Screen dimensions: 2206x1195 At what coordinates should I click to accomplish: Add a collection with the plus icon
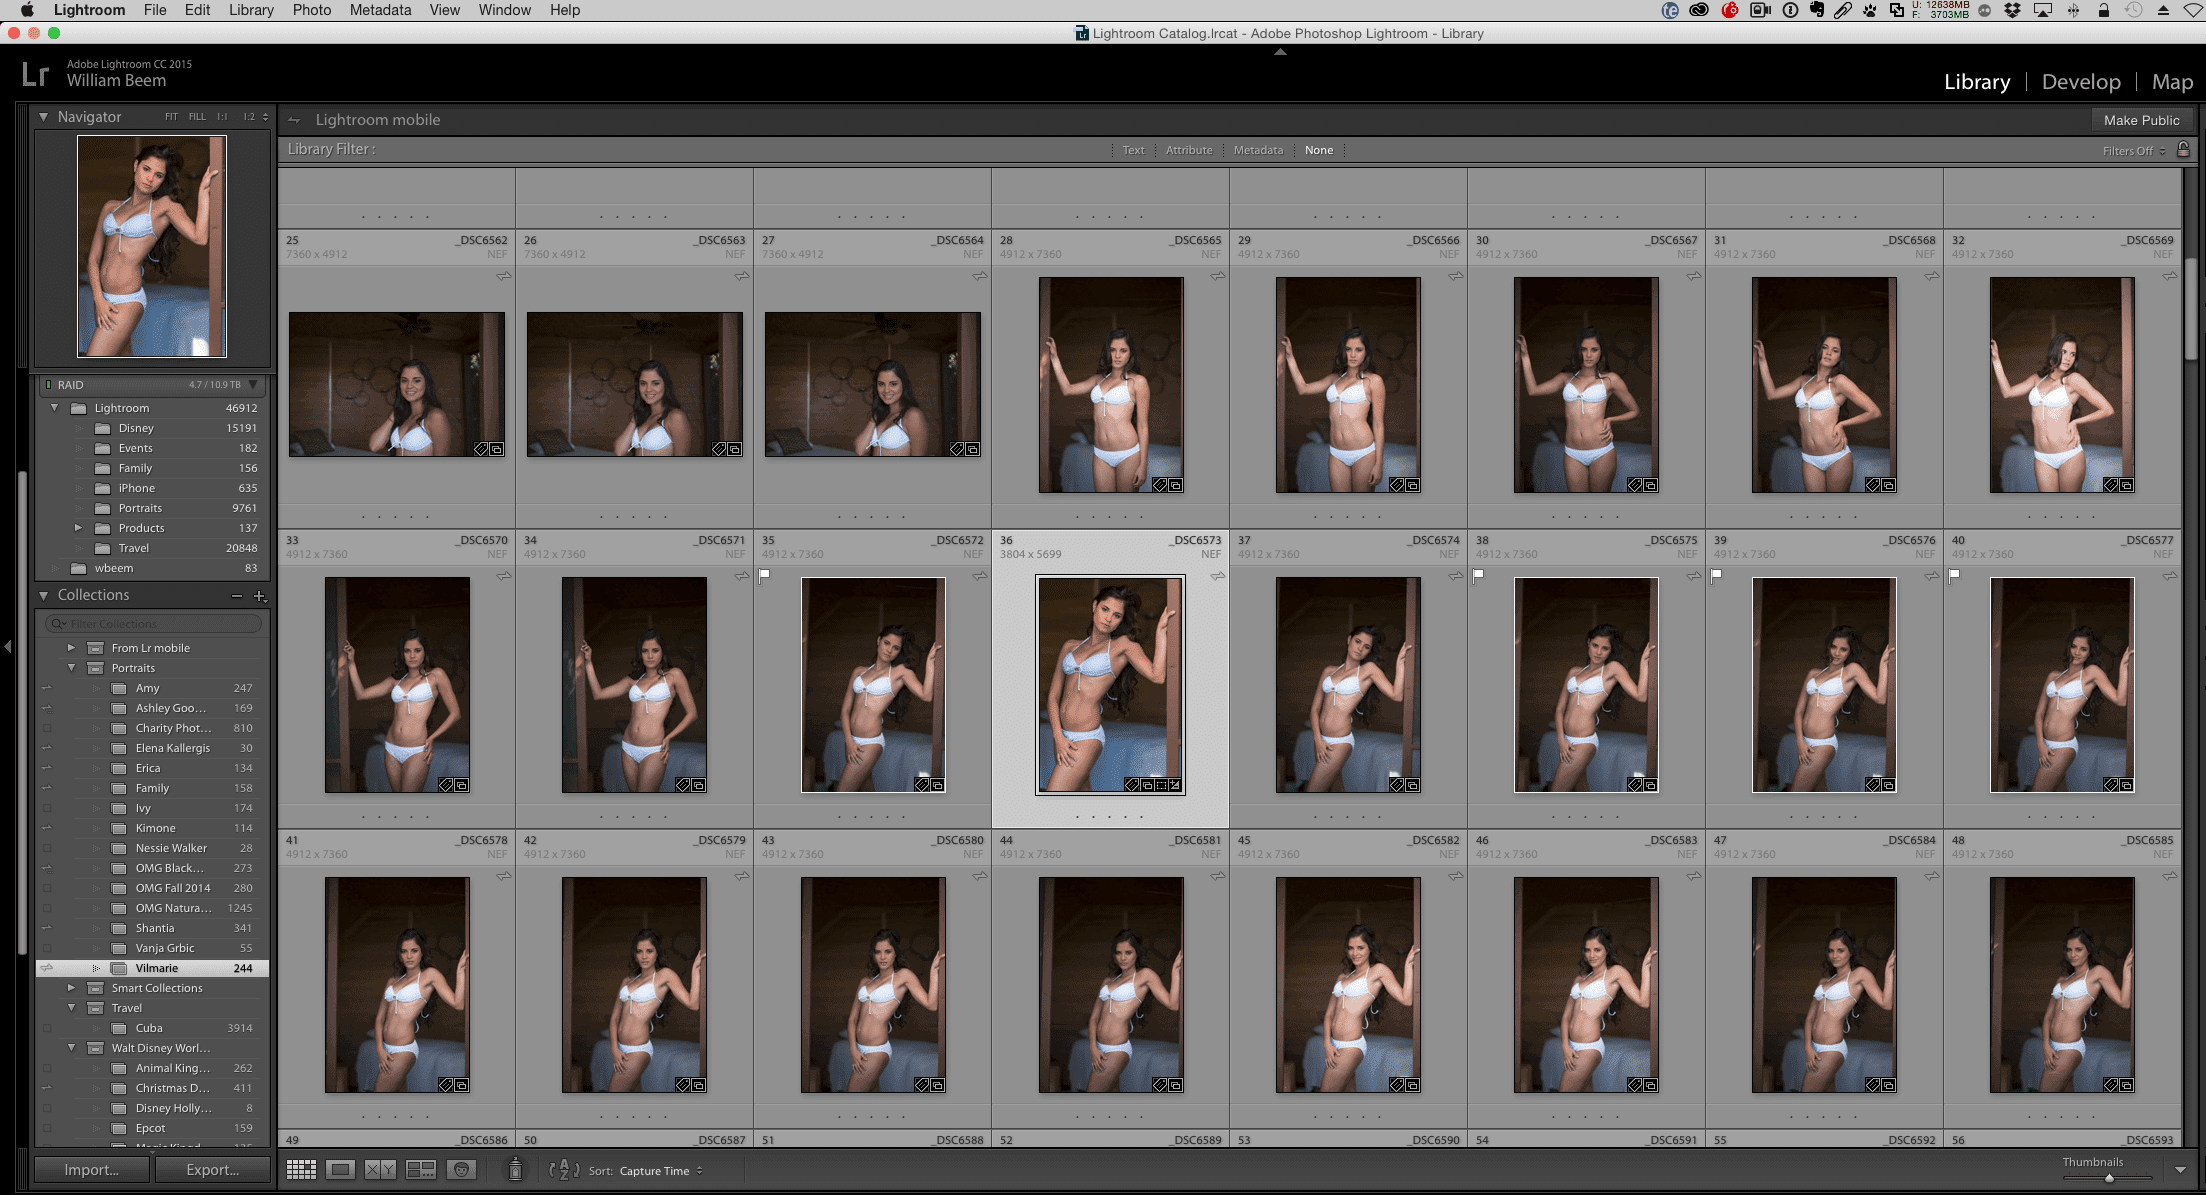coord(260,596)
